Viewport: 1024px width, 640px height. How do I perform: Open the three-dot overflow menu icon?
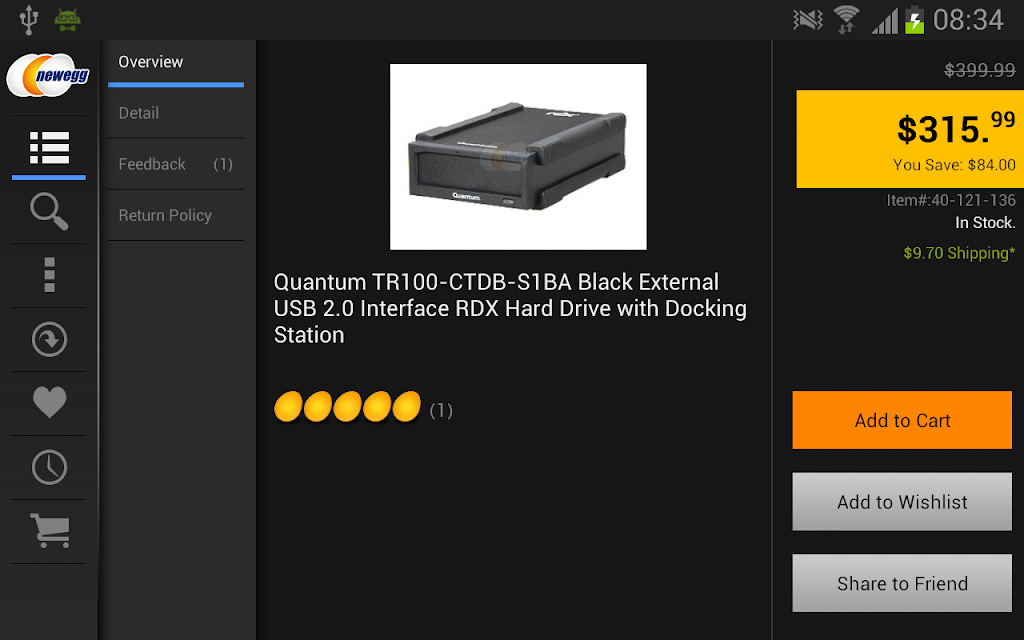click(x=49, y=275)
